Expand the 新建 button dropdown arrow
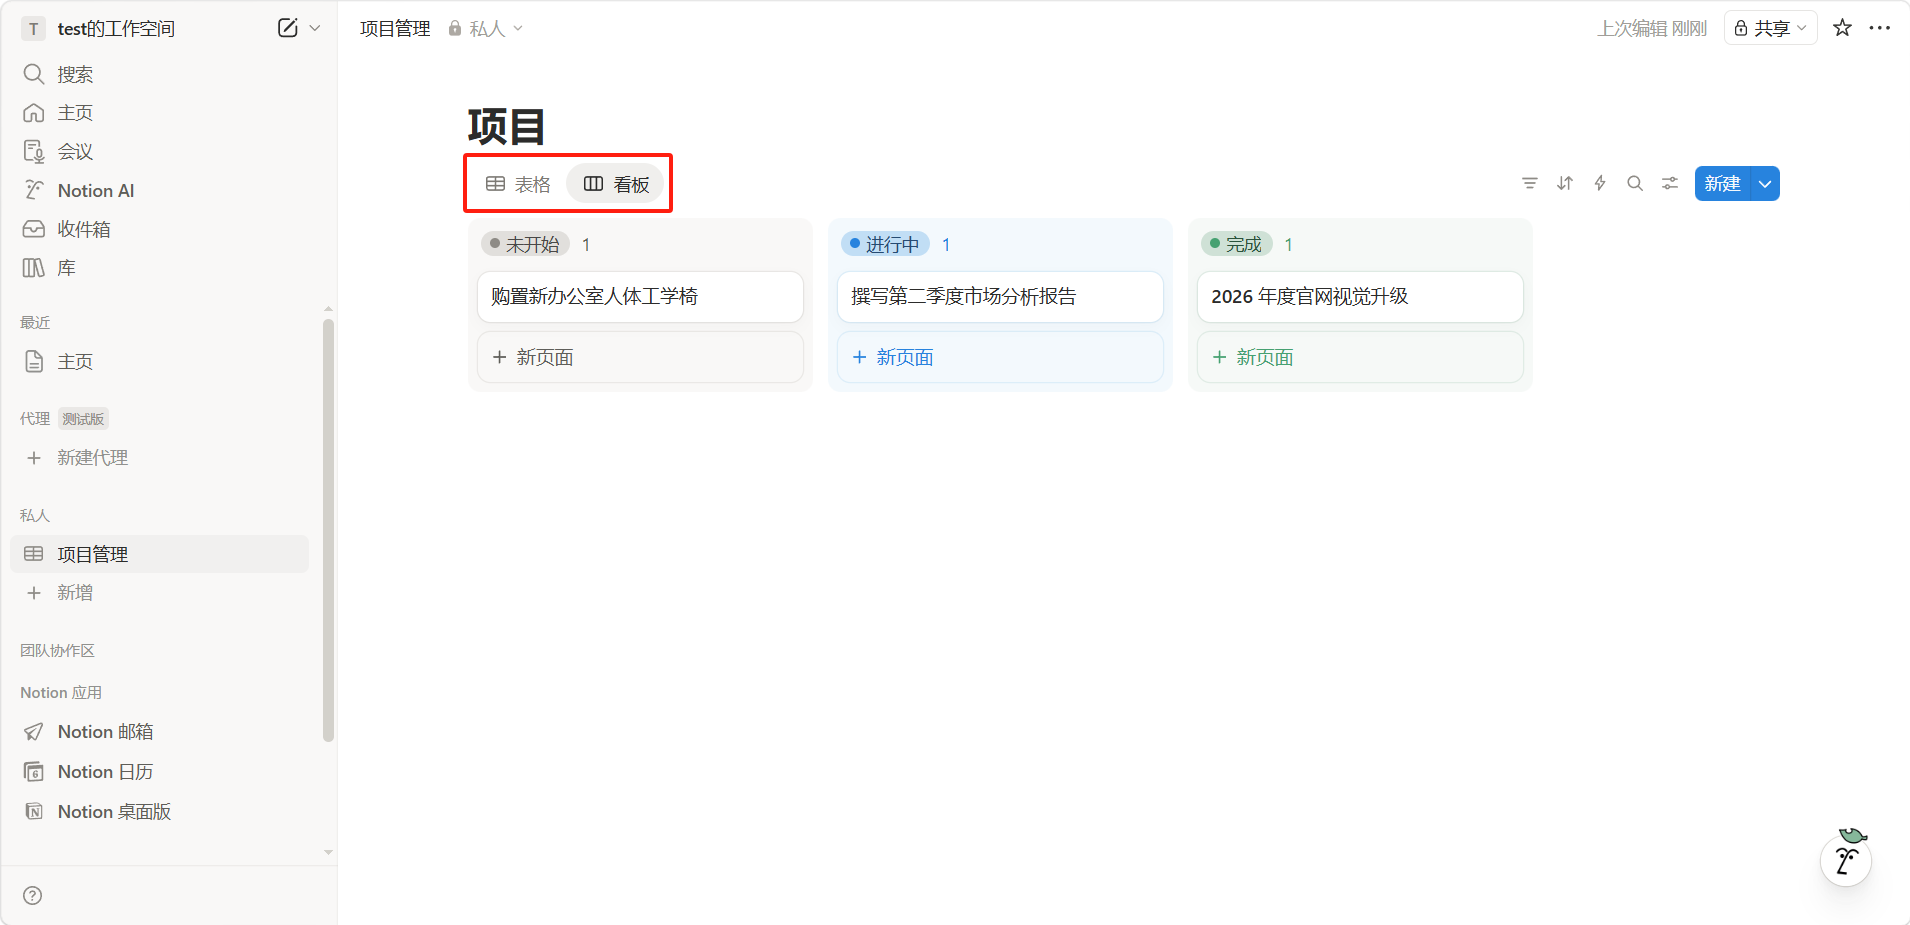 tap(1766, 184)
